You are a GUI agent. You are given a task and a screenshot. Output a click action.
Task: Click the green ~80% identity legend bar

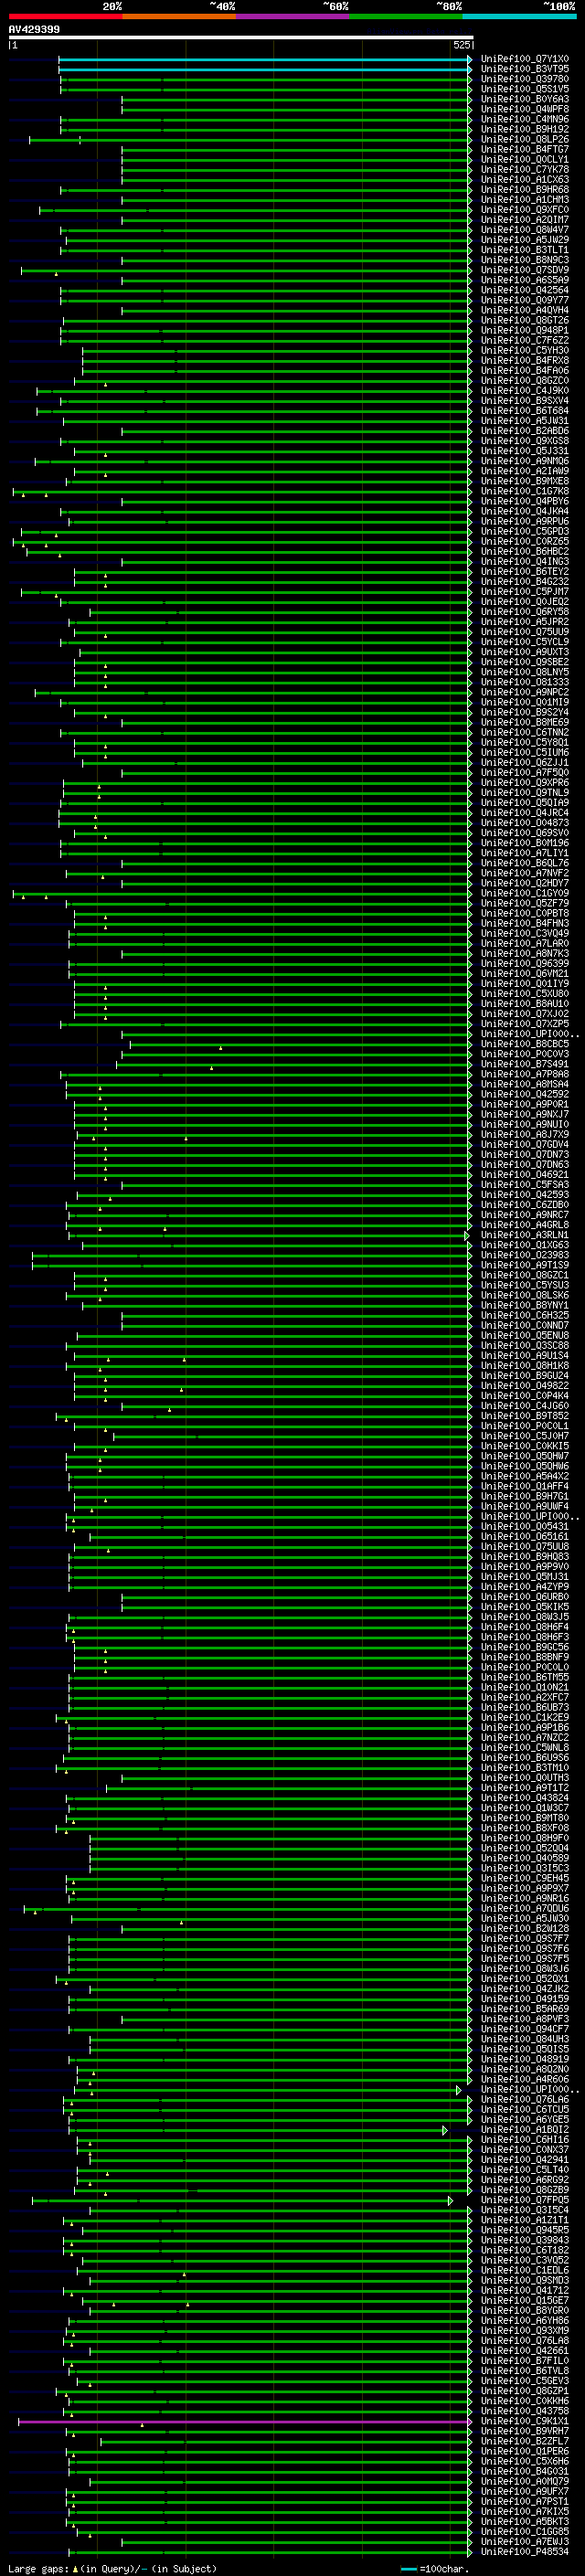click(x=406, y=16)
